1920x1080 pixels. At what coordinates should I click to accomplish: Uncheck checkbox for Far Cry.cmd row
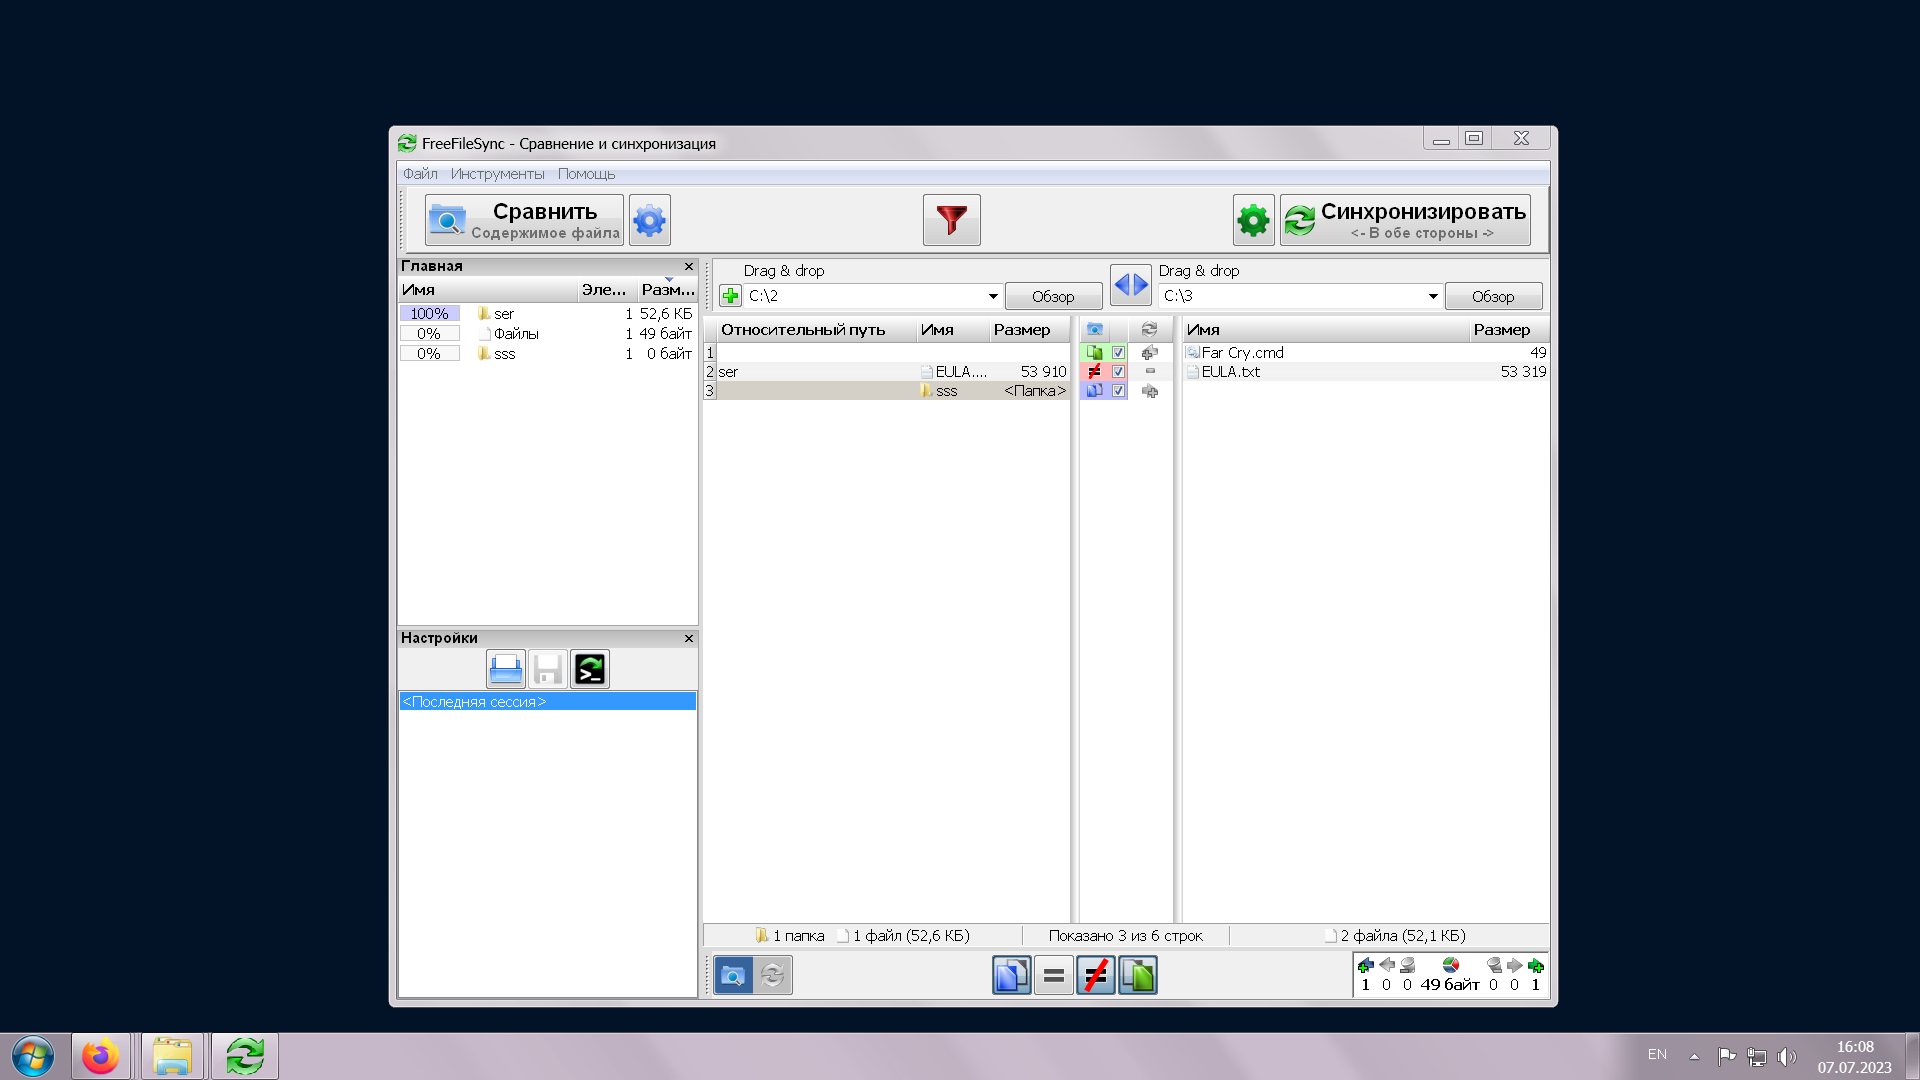[x=1119, y=353]
